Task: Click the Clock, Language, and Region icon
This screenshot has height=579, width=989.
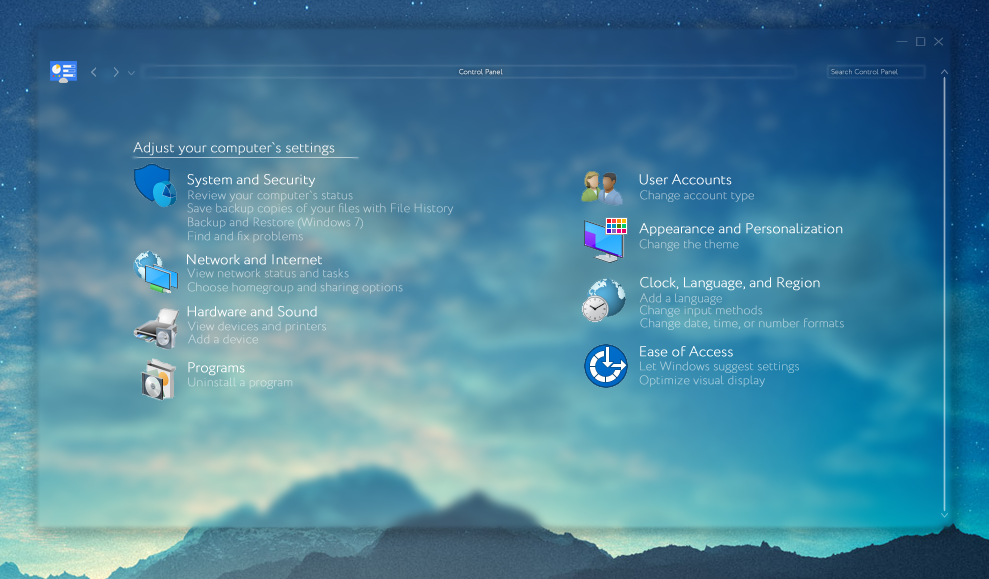Action: 604,300
